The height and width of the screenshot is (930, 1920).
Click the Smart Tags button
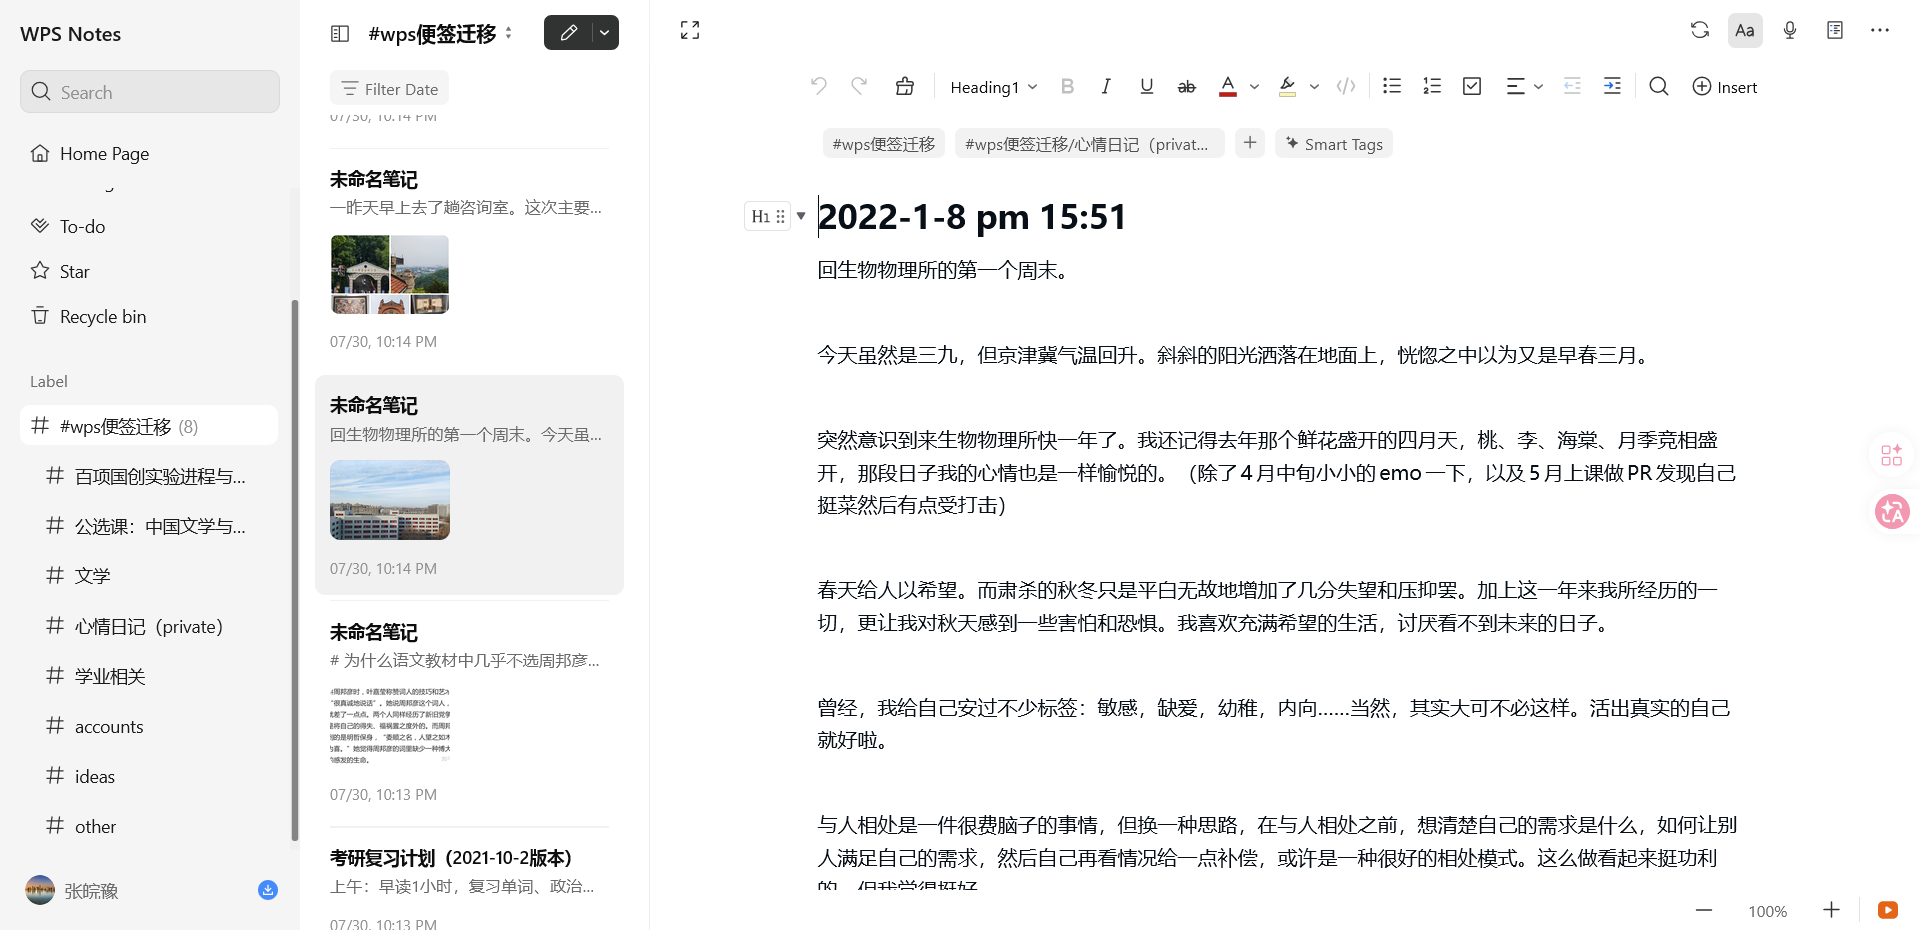click(1334, 144)
